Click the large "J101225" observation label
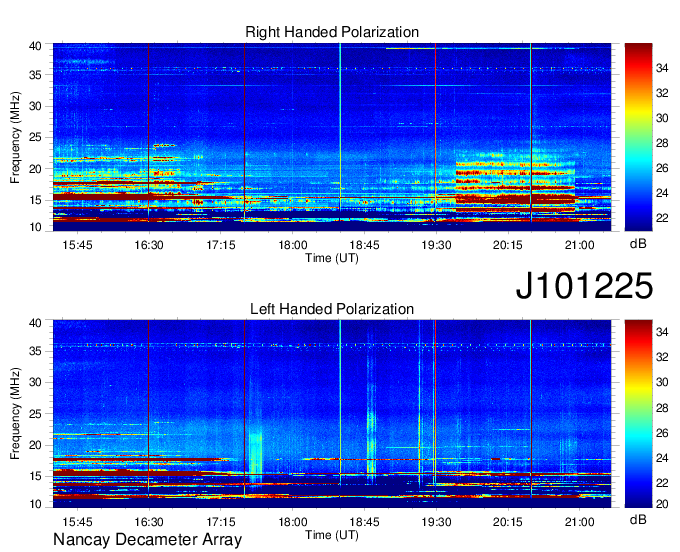This screenshot has width=680, height=552. (584, 286)
